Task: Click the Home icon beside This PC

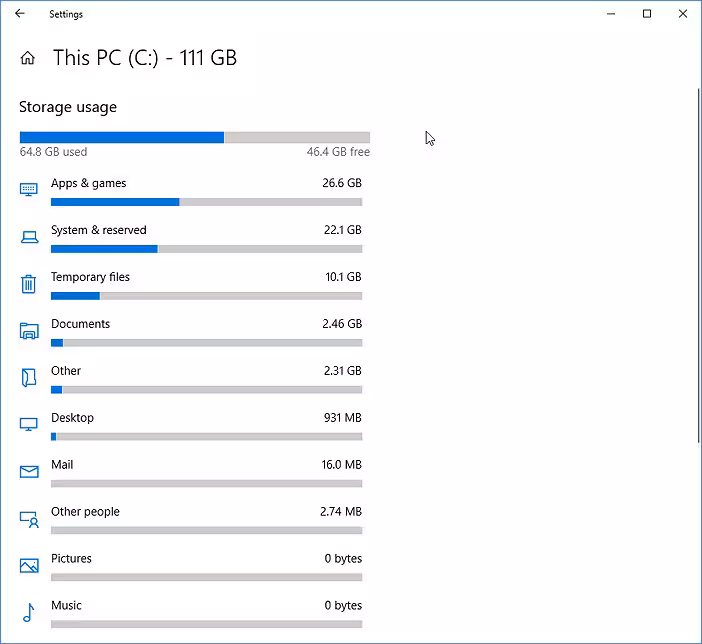Action: pyautogui.click(x=28, y=58)
